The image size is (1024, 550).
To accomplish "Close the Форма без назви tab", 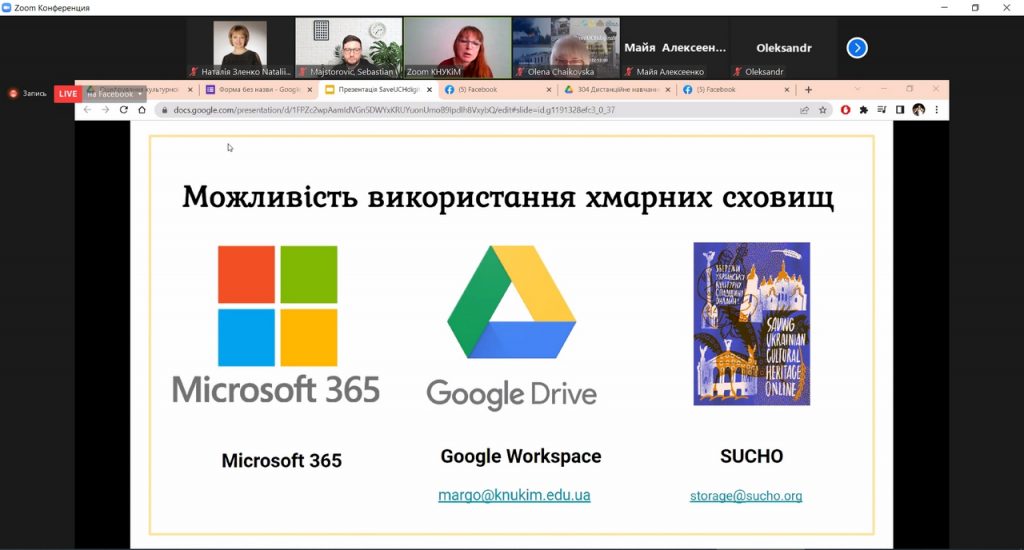I will click(310, 89).
